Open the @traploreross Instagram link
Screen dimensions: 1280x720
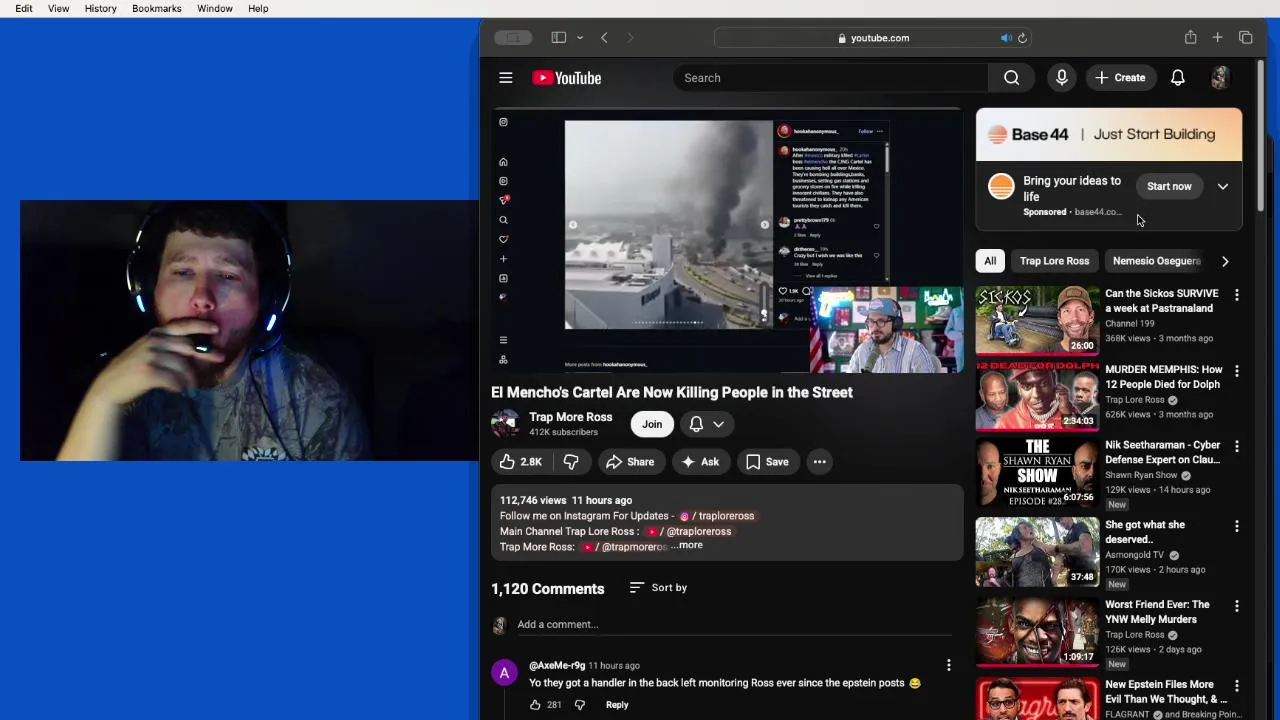point(717,516)
